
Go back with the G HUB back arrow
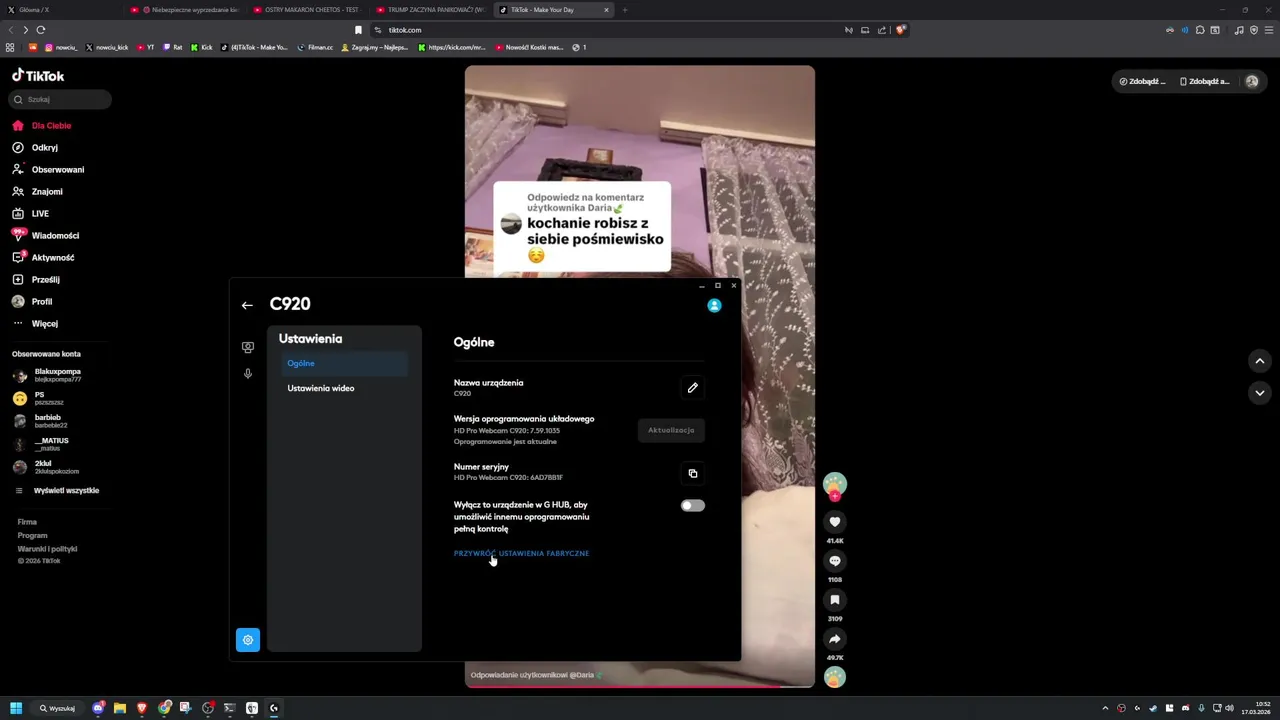click(247, 305)
